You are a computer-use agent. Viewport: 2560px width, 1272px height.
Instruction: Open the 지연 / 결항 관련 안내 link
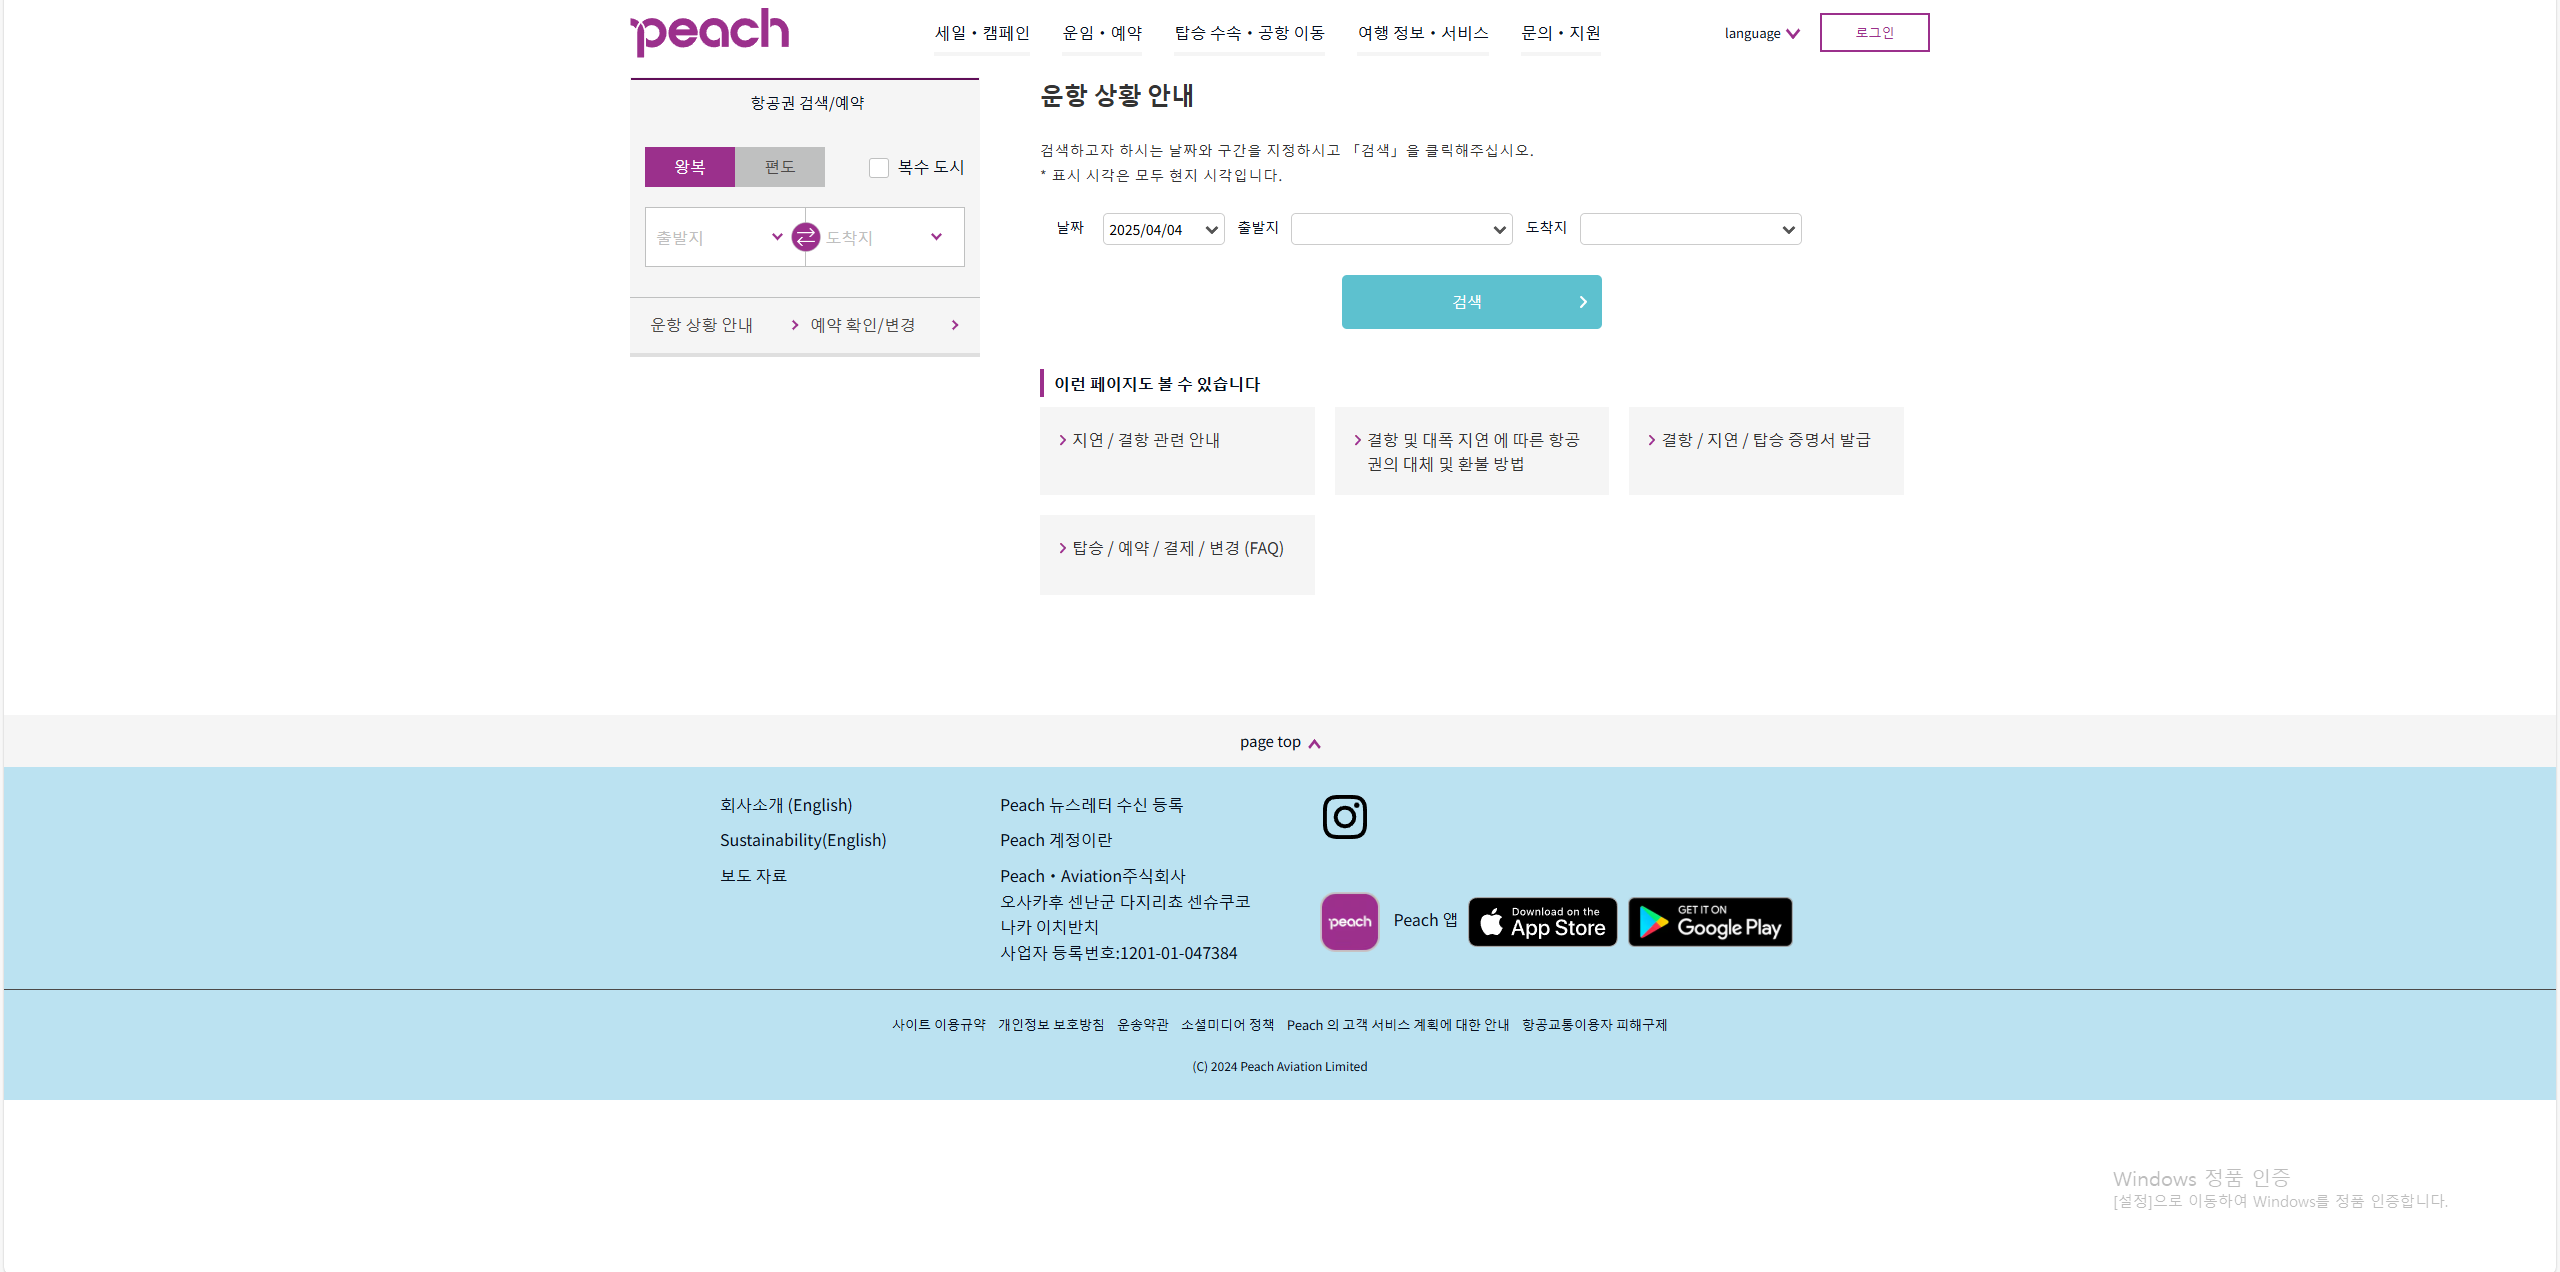coord(1145,440)
